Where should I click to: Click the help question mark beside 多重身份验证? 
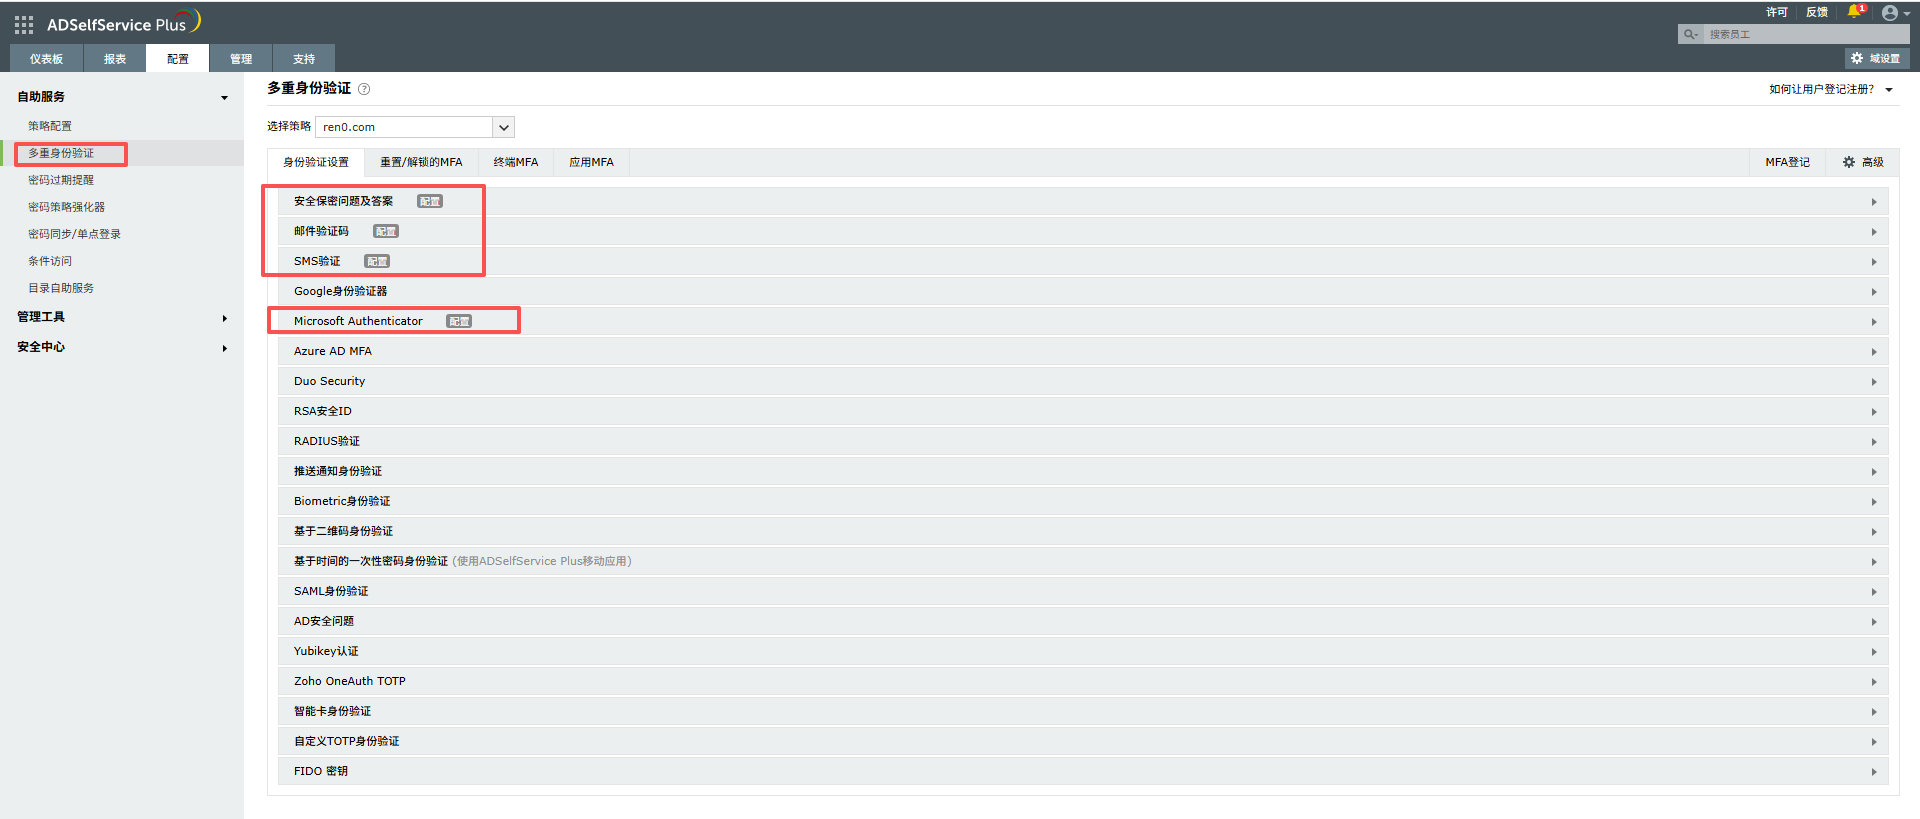tap(364, 89)
